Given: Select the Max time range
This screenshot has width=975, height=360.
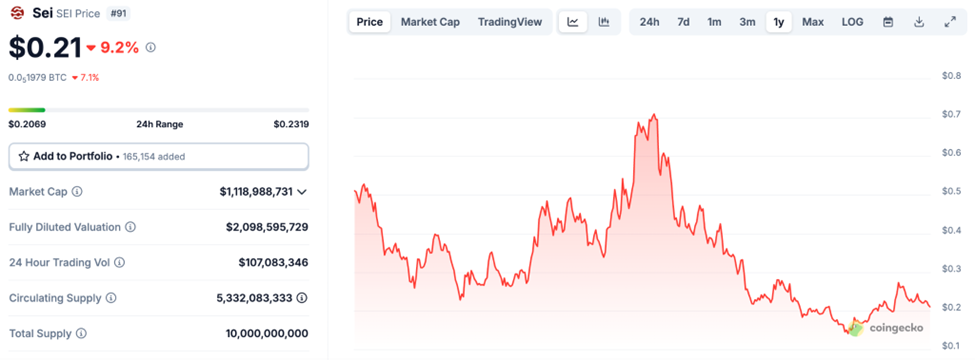Looking at the screenshot, I should [813, 22].
